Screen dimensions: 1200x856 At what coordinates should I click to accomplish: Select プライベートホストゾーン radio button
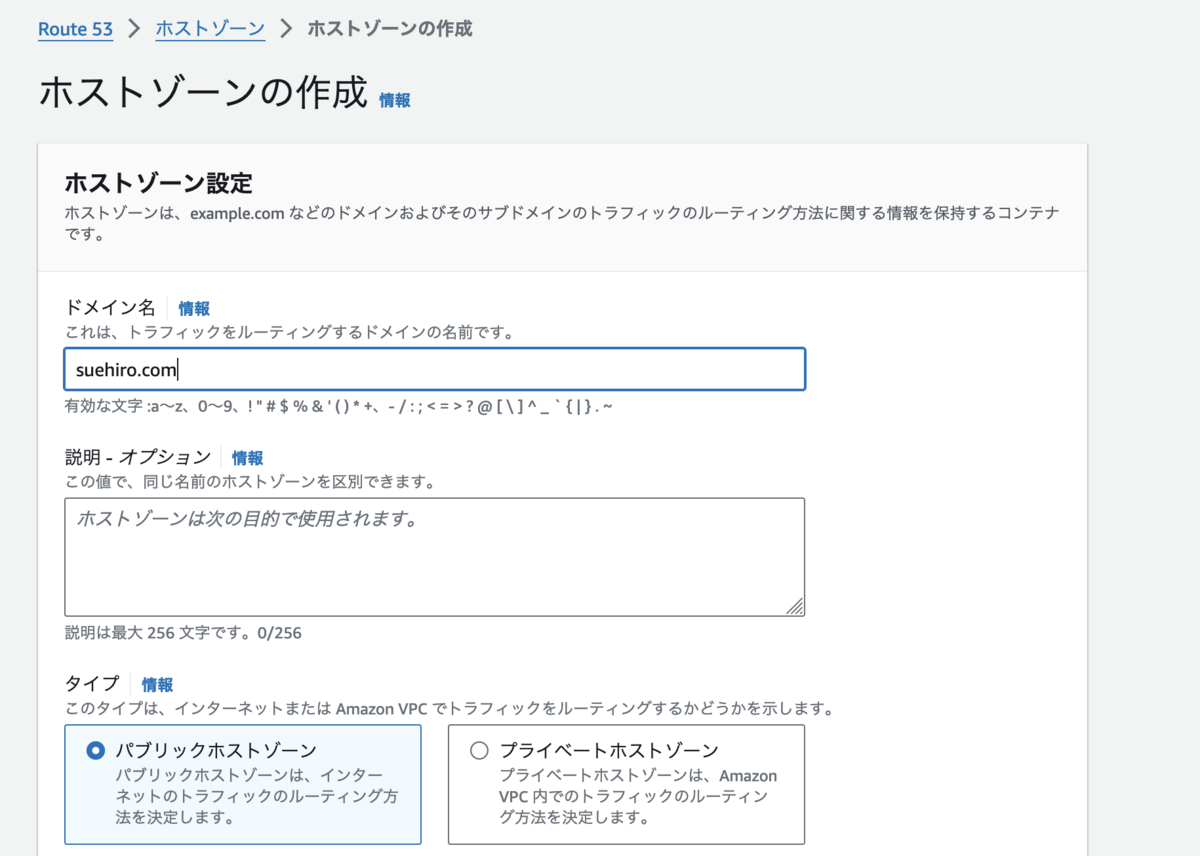pos(479,751)
